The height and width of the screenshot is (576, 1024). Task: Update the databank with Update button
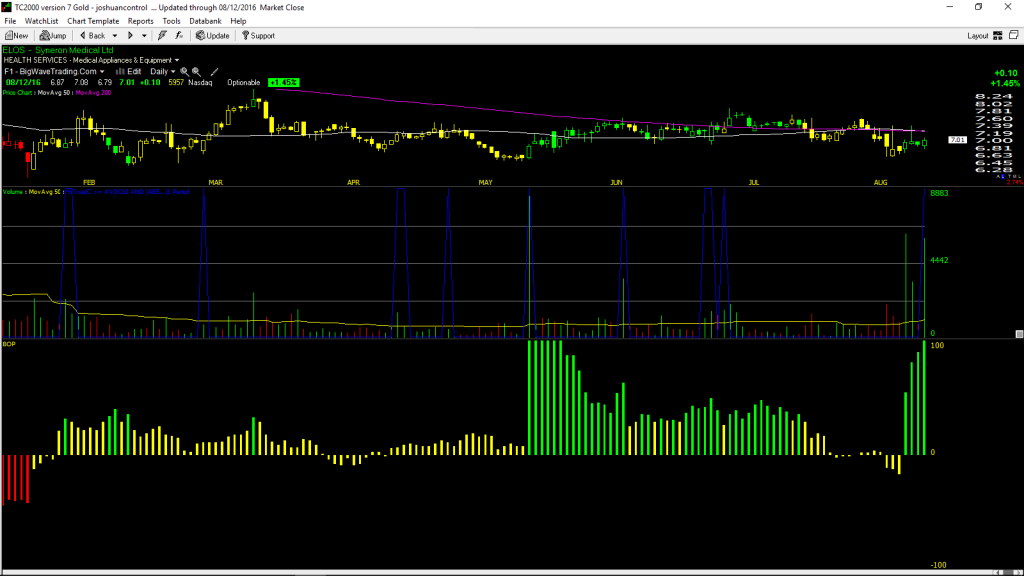pyautogui.click(x=213, y=36)
